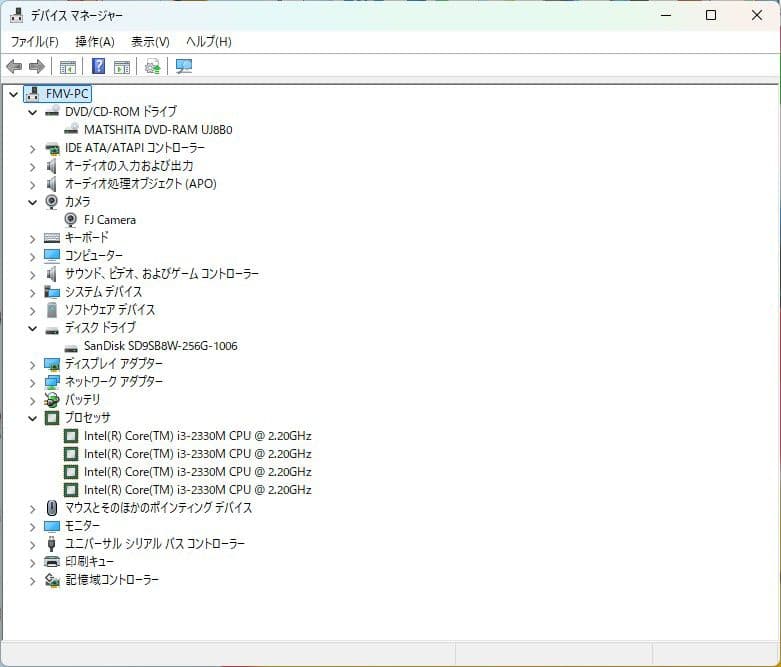Screen dimensions: 781x667
Task: Click the FMV-PC computer icon
Action: pos(33,94)
